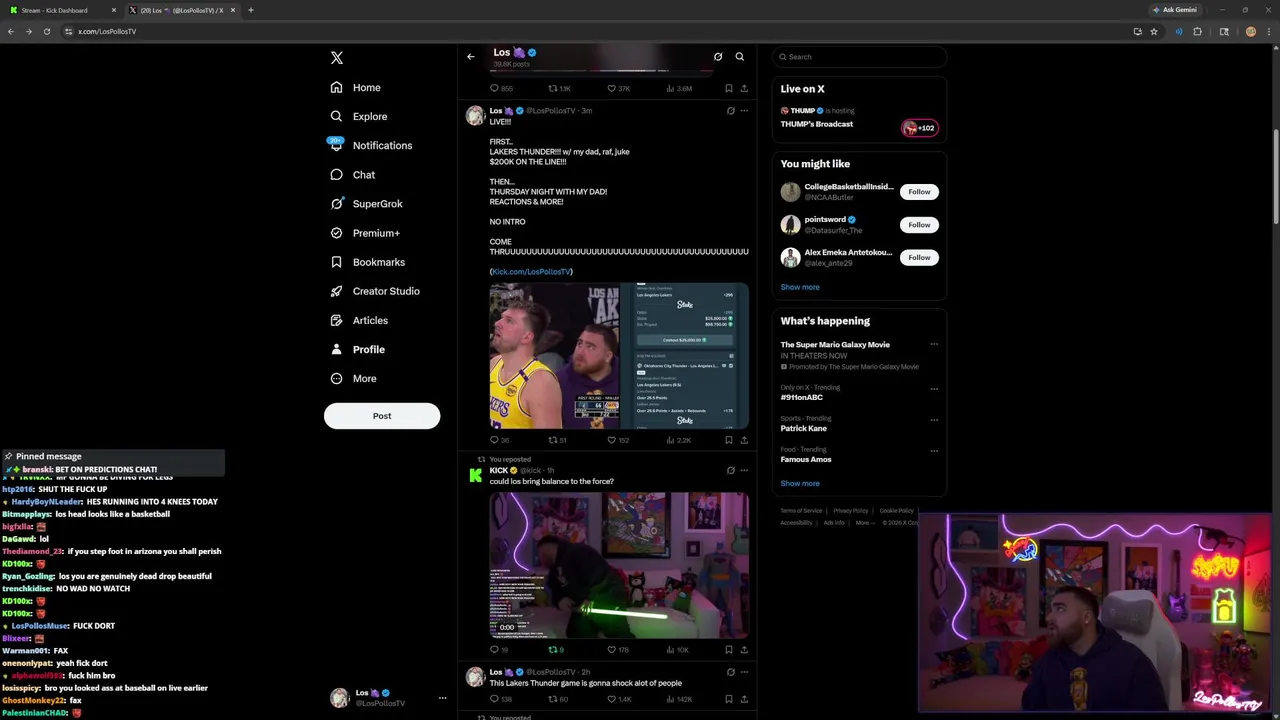Open Ask Gemini in browser
Viewport: 1280px width, 720px height.
click(1175, 10)
